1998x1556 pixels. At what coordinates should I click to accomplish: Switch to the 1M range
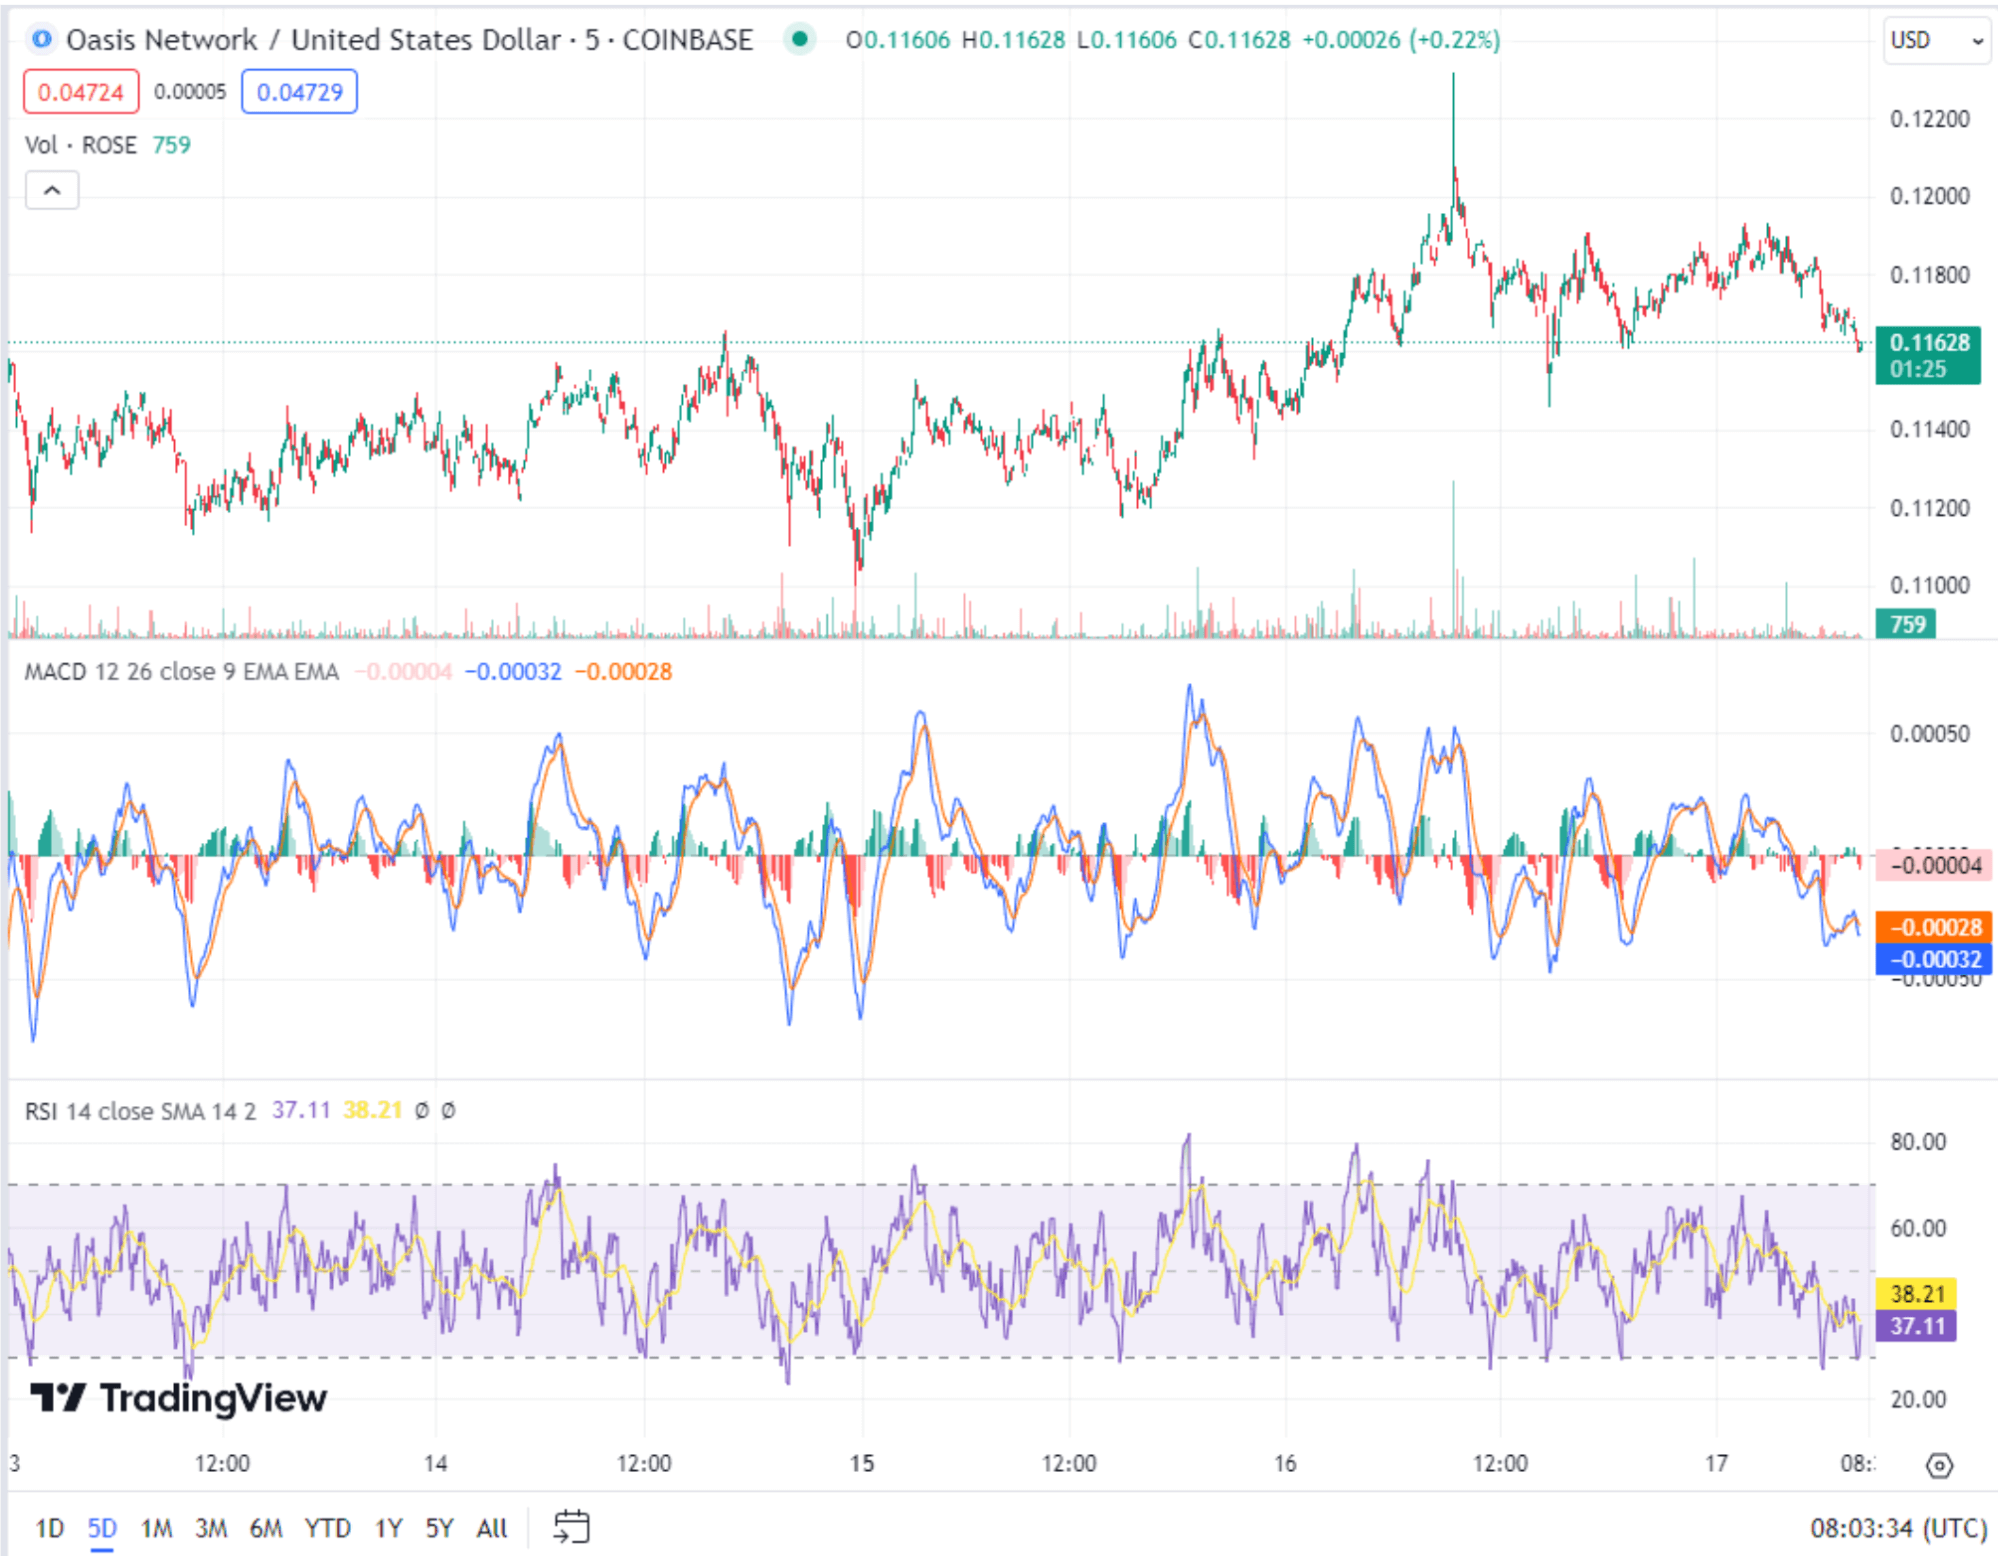coord(156,1528)
